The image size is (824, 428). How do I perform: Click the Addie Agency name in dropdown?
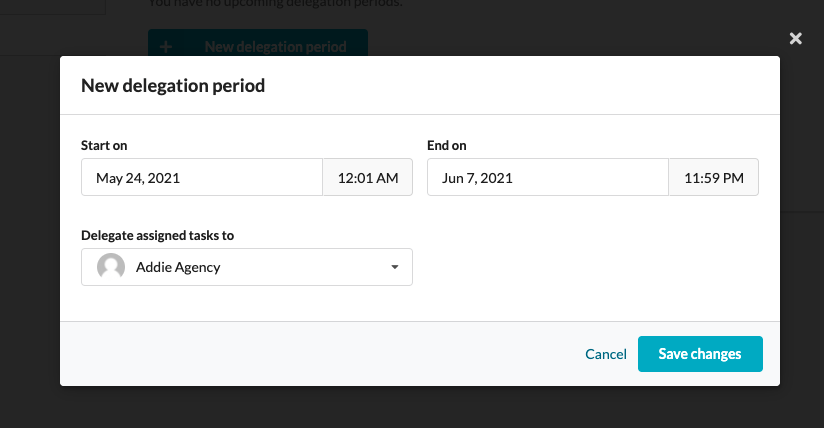[178, 267]
